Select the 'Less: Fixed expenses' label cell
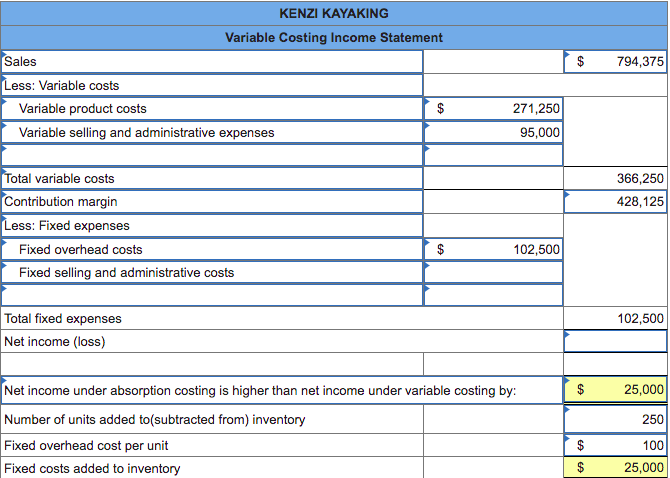The image size is (670, 478). tap(212, 226)
